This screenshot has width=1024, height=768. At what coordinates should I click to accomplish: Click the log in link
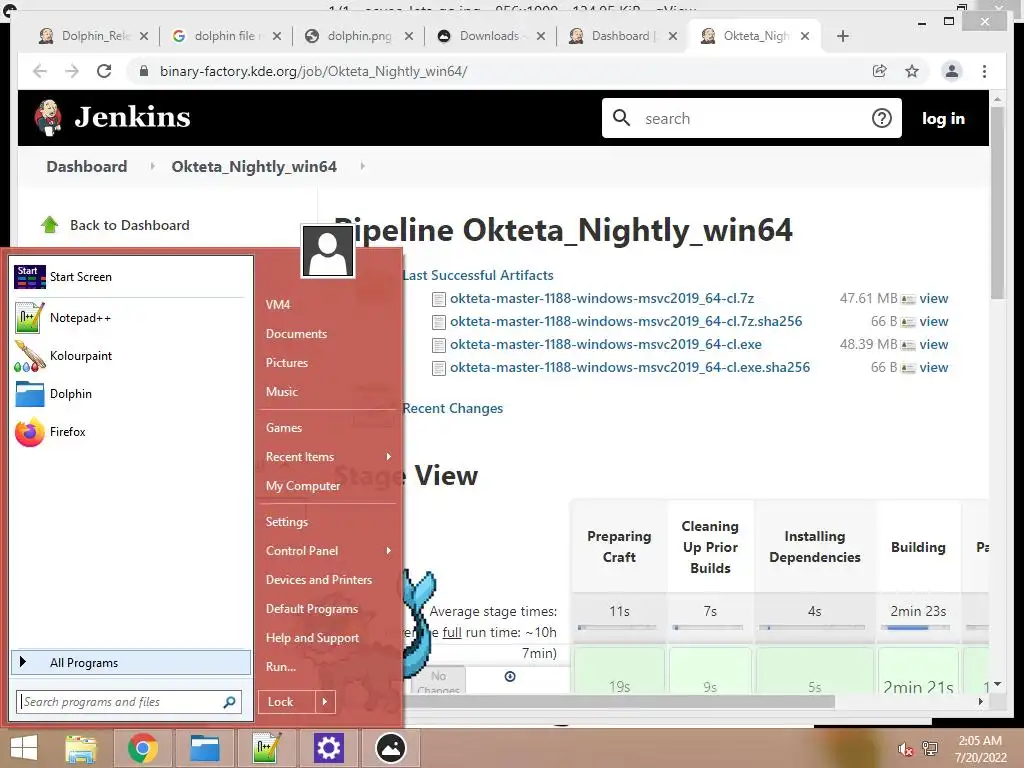tap(943, 118)
